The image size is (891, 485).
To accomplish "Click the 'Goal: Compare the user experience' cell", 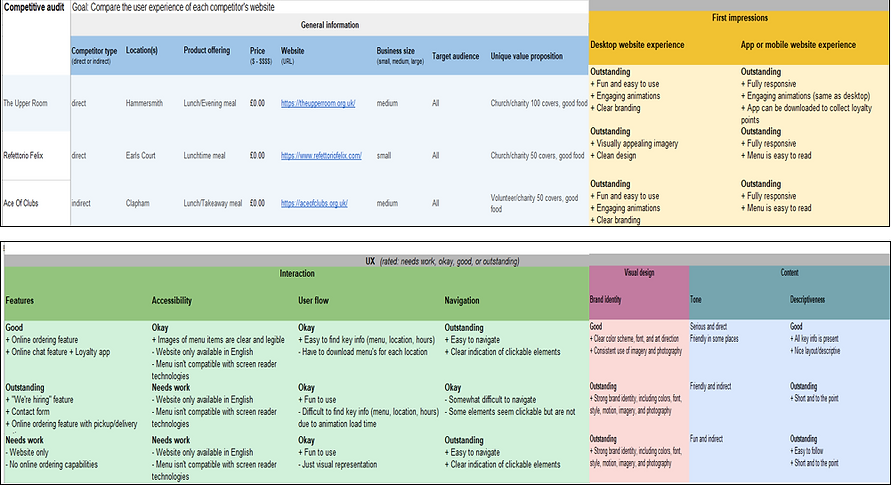I will pos(173,7).
